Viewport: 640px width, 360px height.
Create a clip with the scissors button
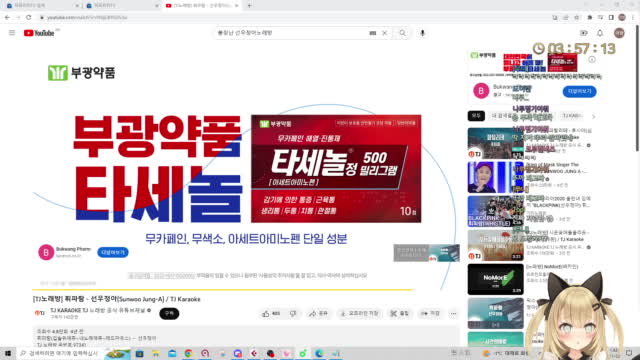click(400, 313)
